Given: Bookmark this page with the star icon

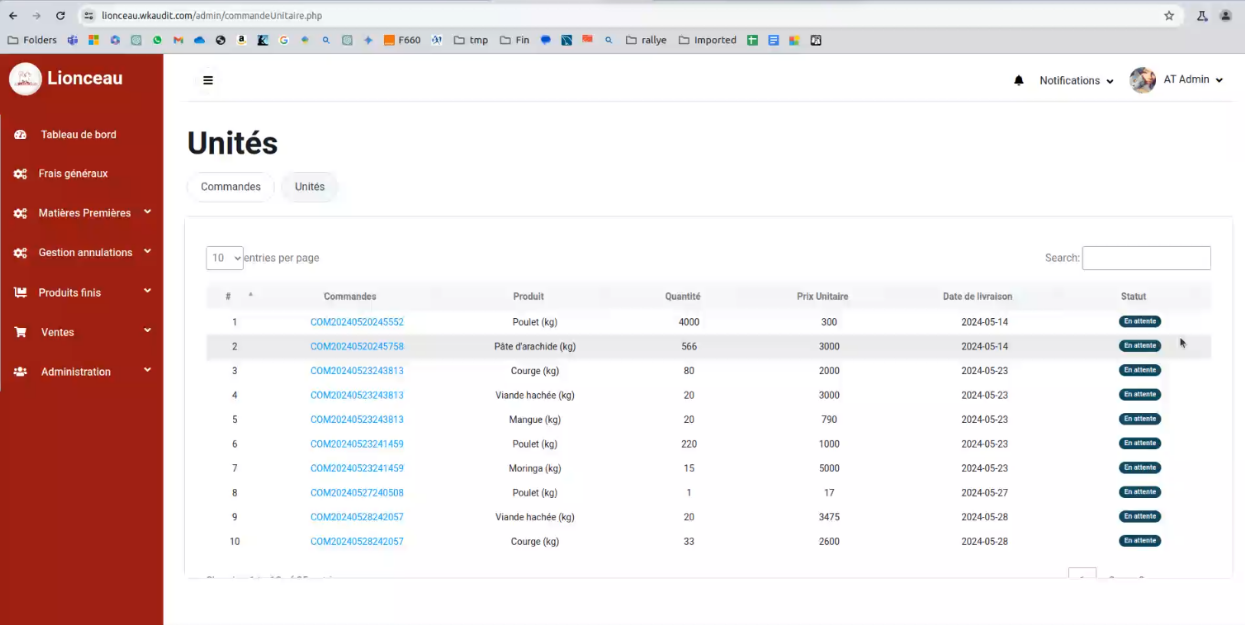Looking at the screenshot, I should coord(1169,16).
